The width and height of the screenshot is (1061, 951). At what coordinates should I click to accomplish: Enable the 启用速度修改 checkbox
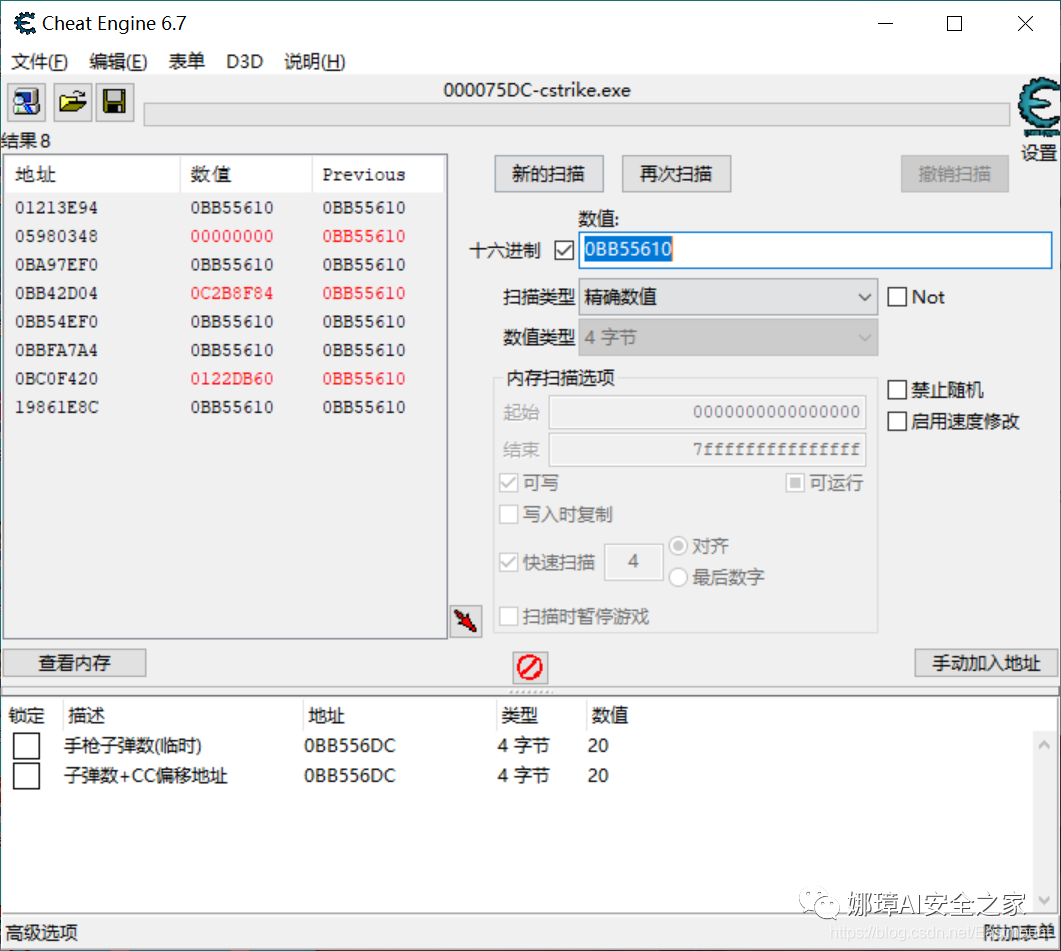[x=897, y=421]
